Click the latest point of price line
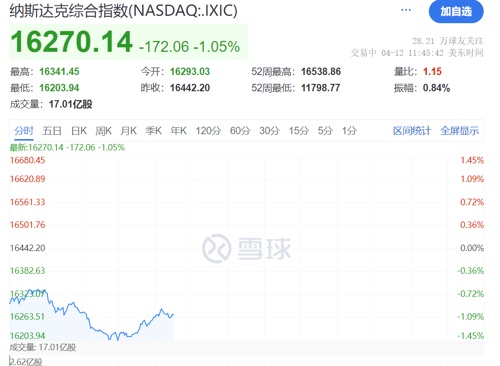Screen dimensions: 500x366 [x=173, y=315]
